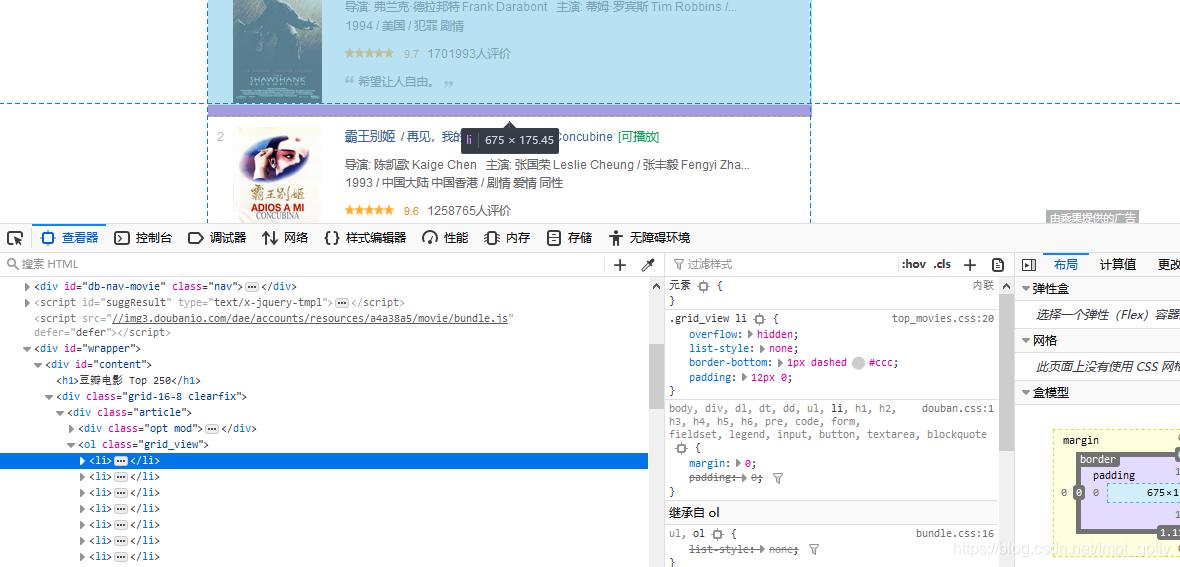Select the h1 豆瓣电影 Top 250 node

(x=128, y=380)
